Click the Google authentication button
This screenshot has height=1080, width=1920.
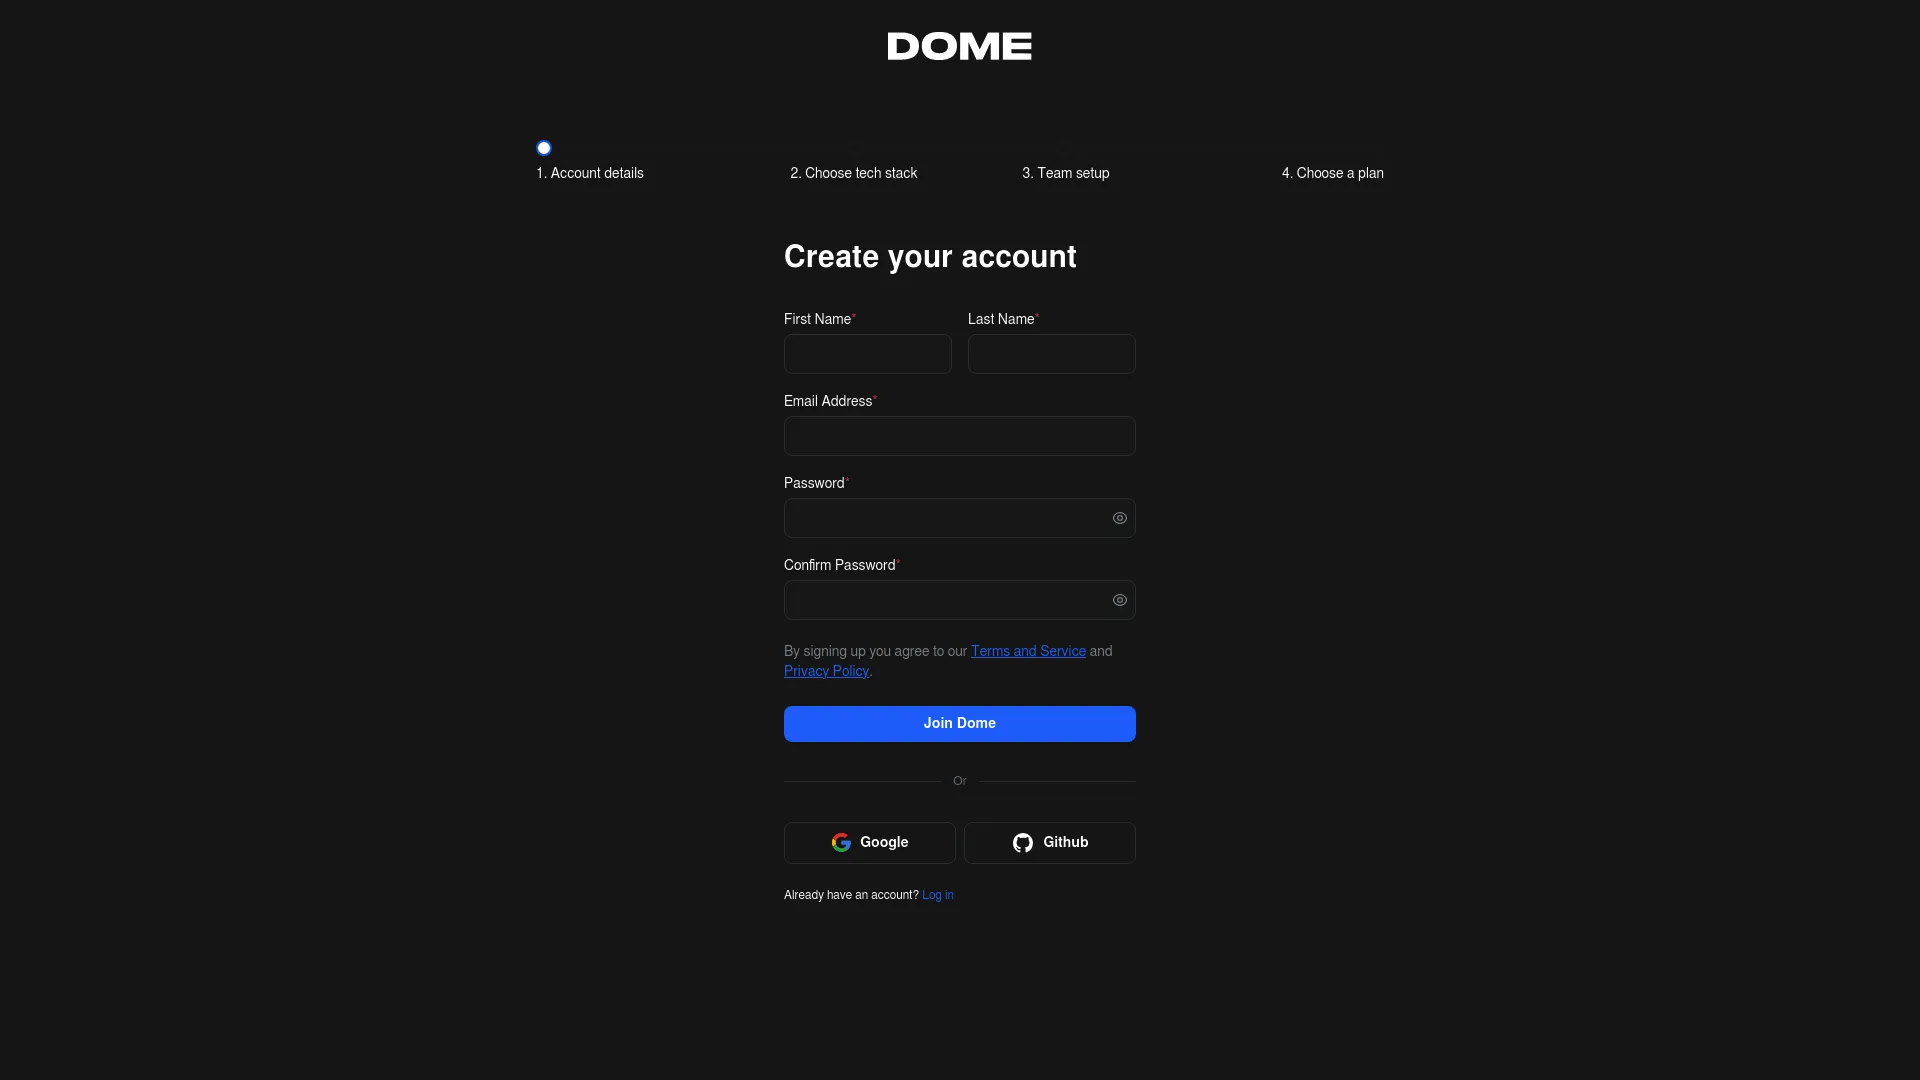[x=869, y=843]
